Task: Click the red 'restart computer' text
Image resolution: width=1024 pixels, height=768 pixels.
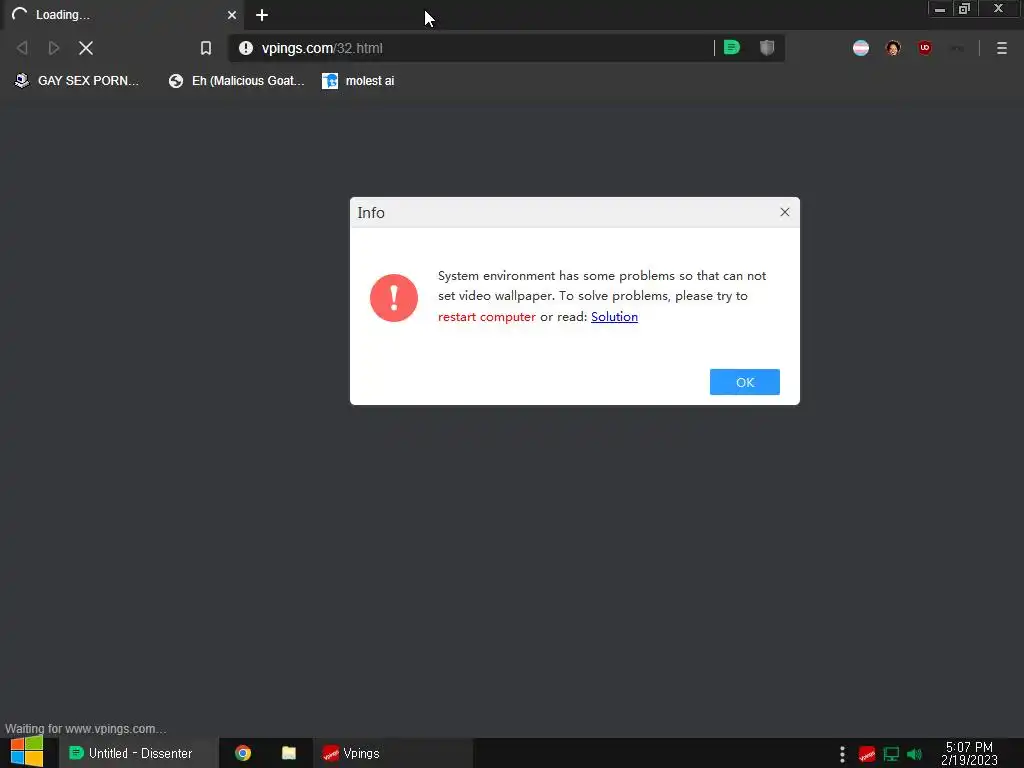Action: (x=487, y=317)
